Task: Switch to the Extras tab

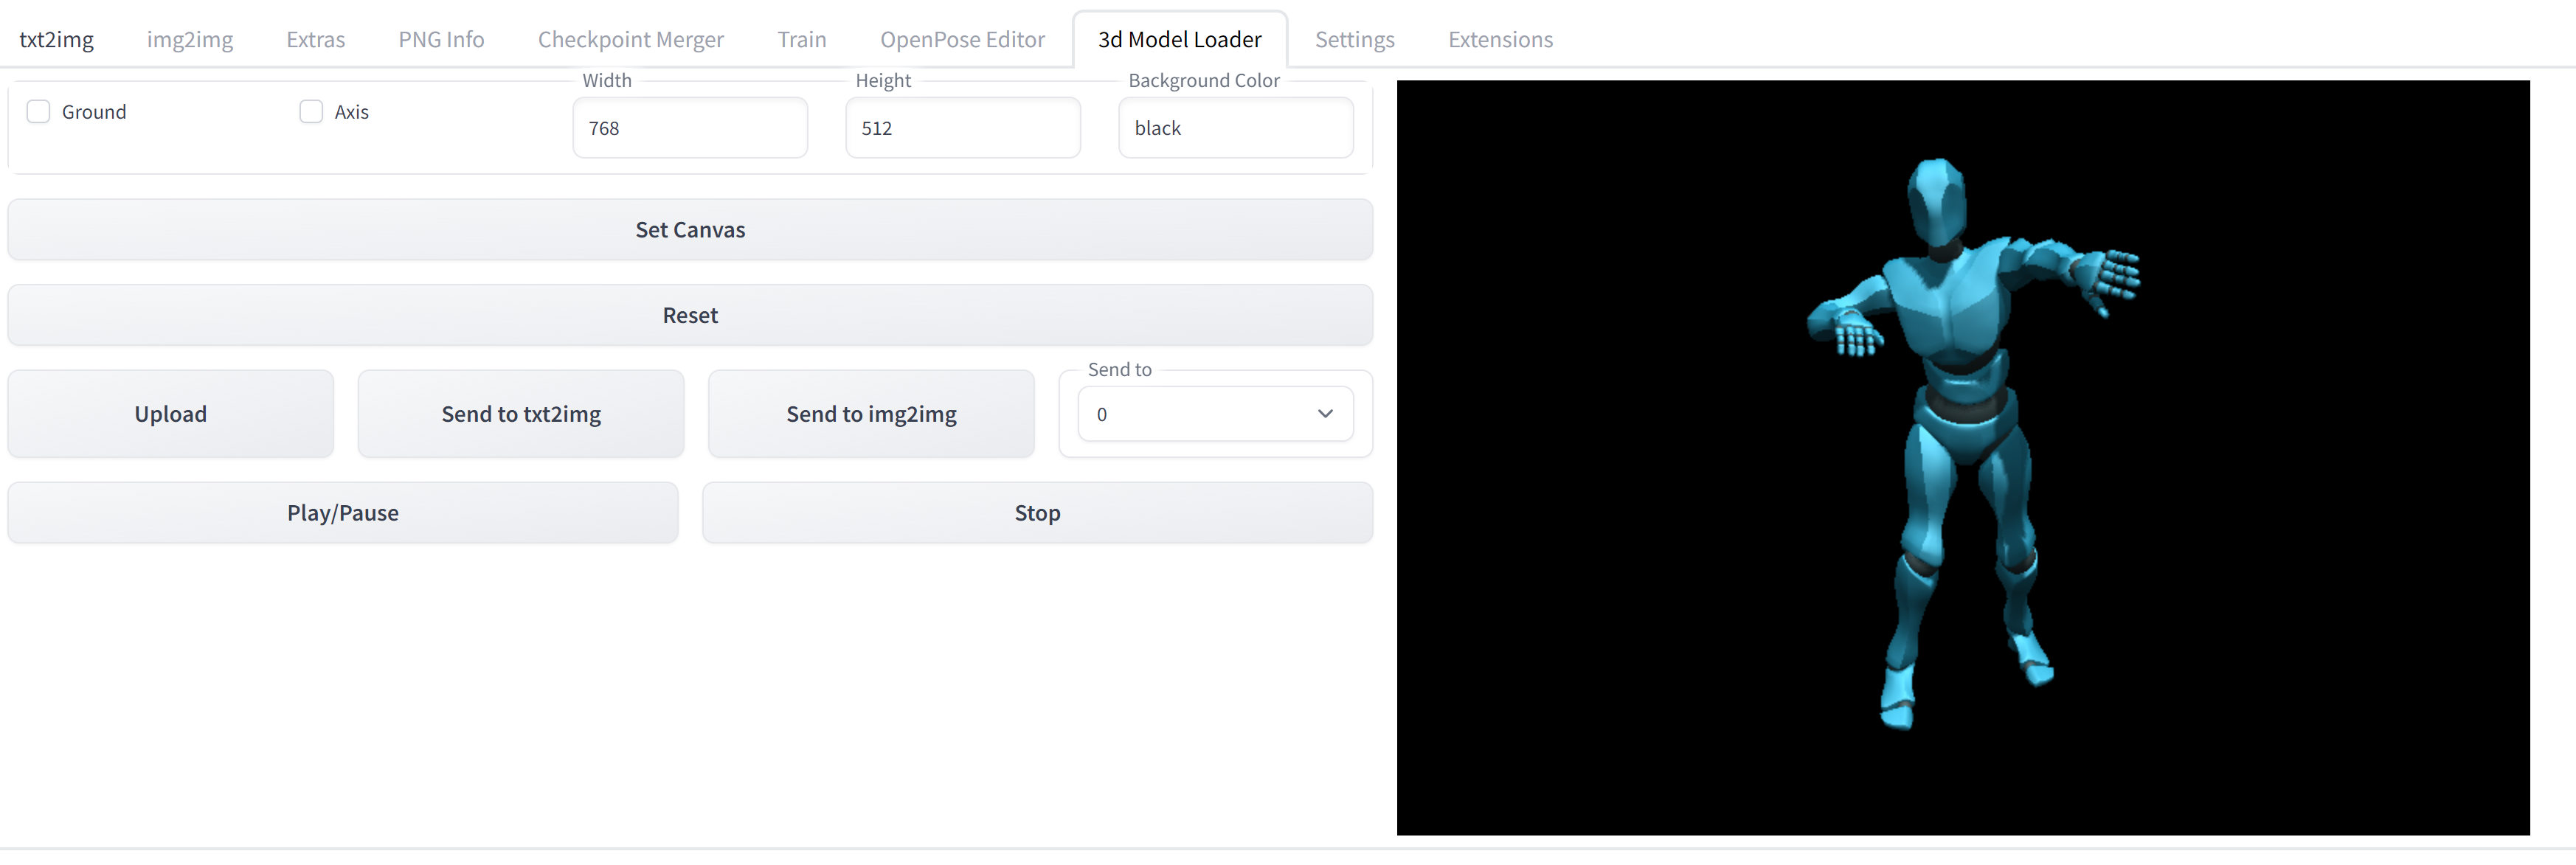Action: pos(315,39)
